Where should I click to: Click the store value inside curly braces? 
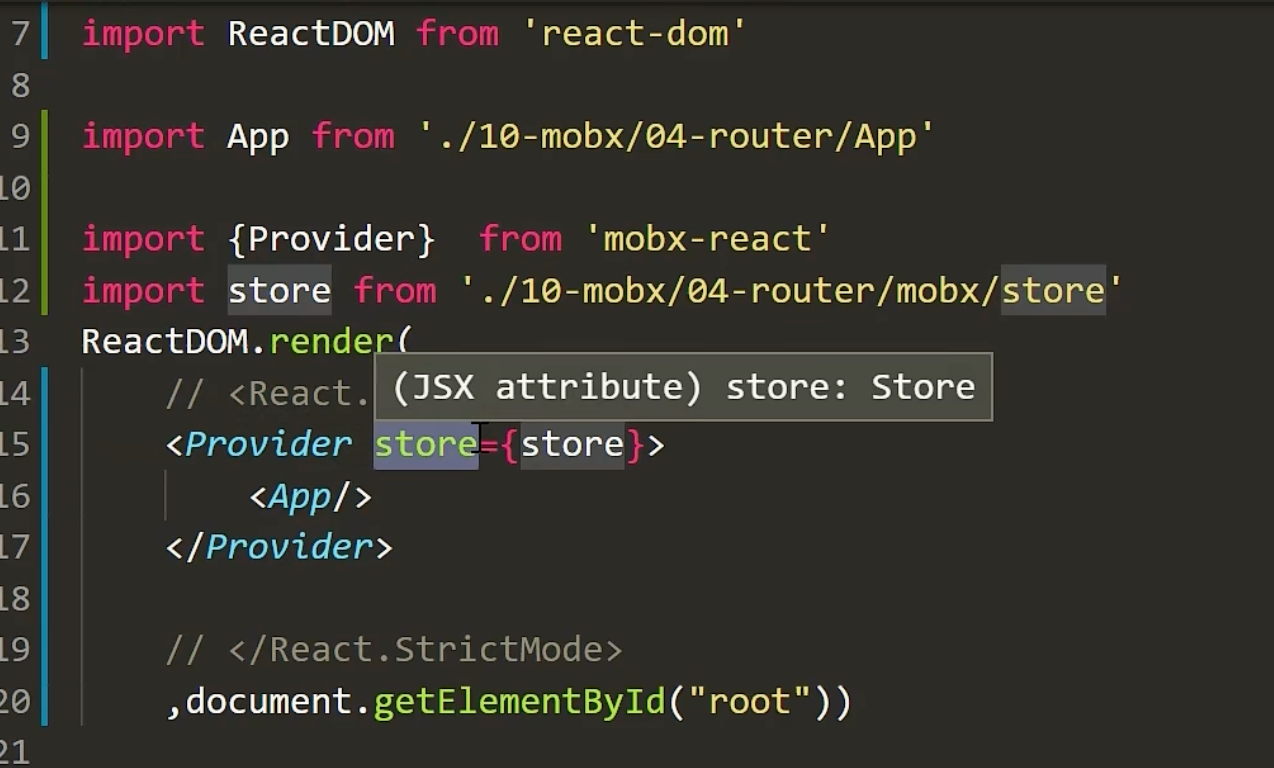[572, 444]
